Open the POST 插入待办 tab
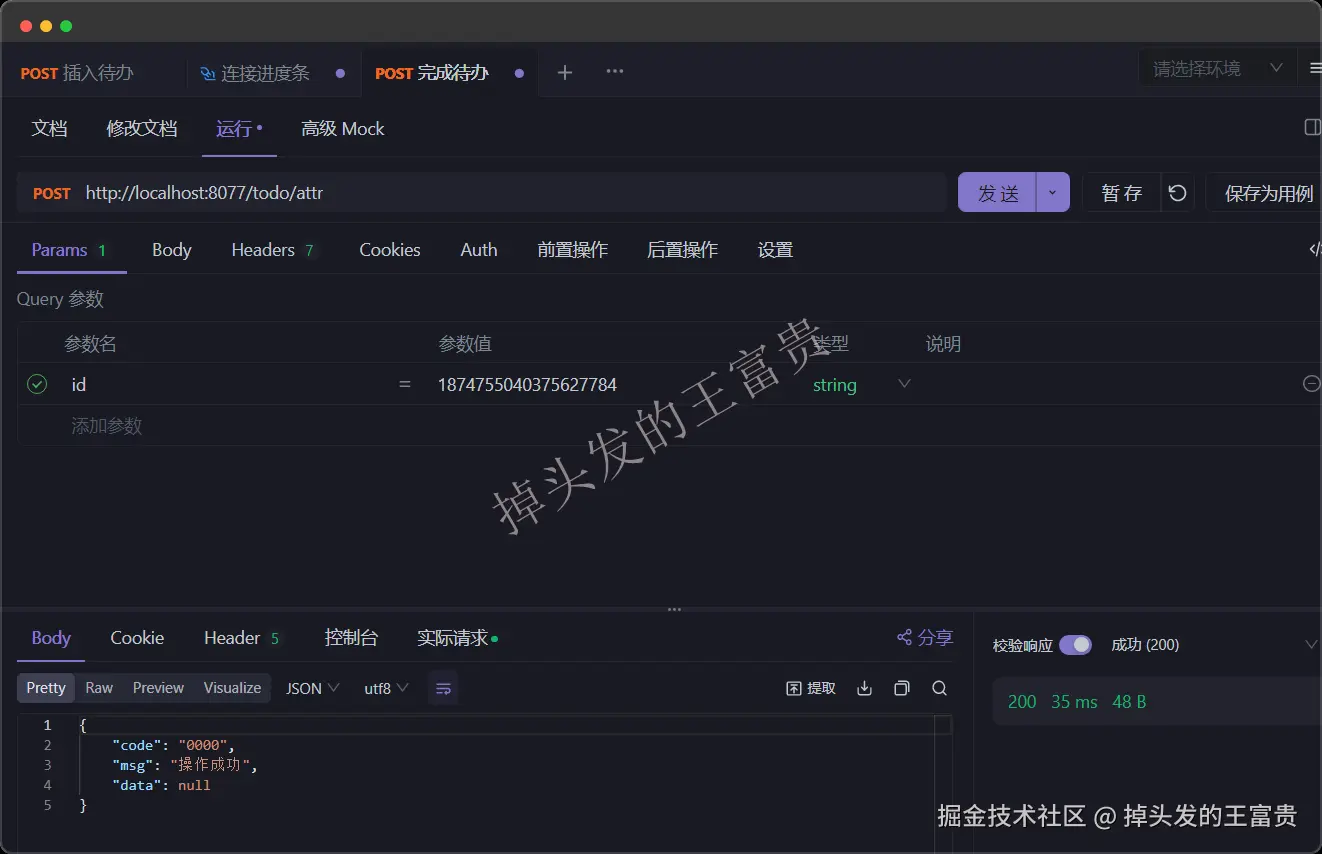Image resolution: width=1322 pixels, height=854 pixels. [x=77, y=73]
